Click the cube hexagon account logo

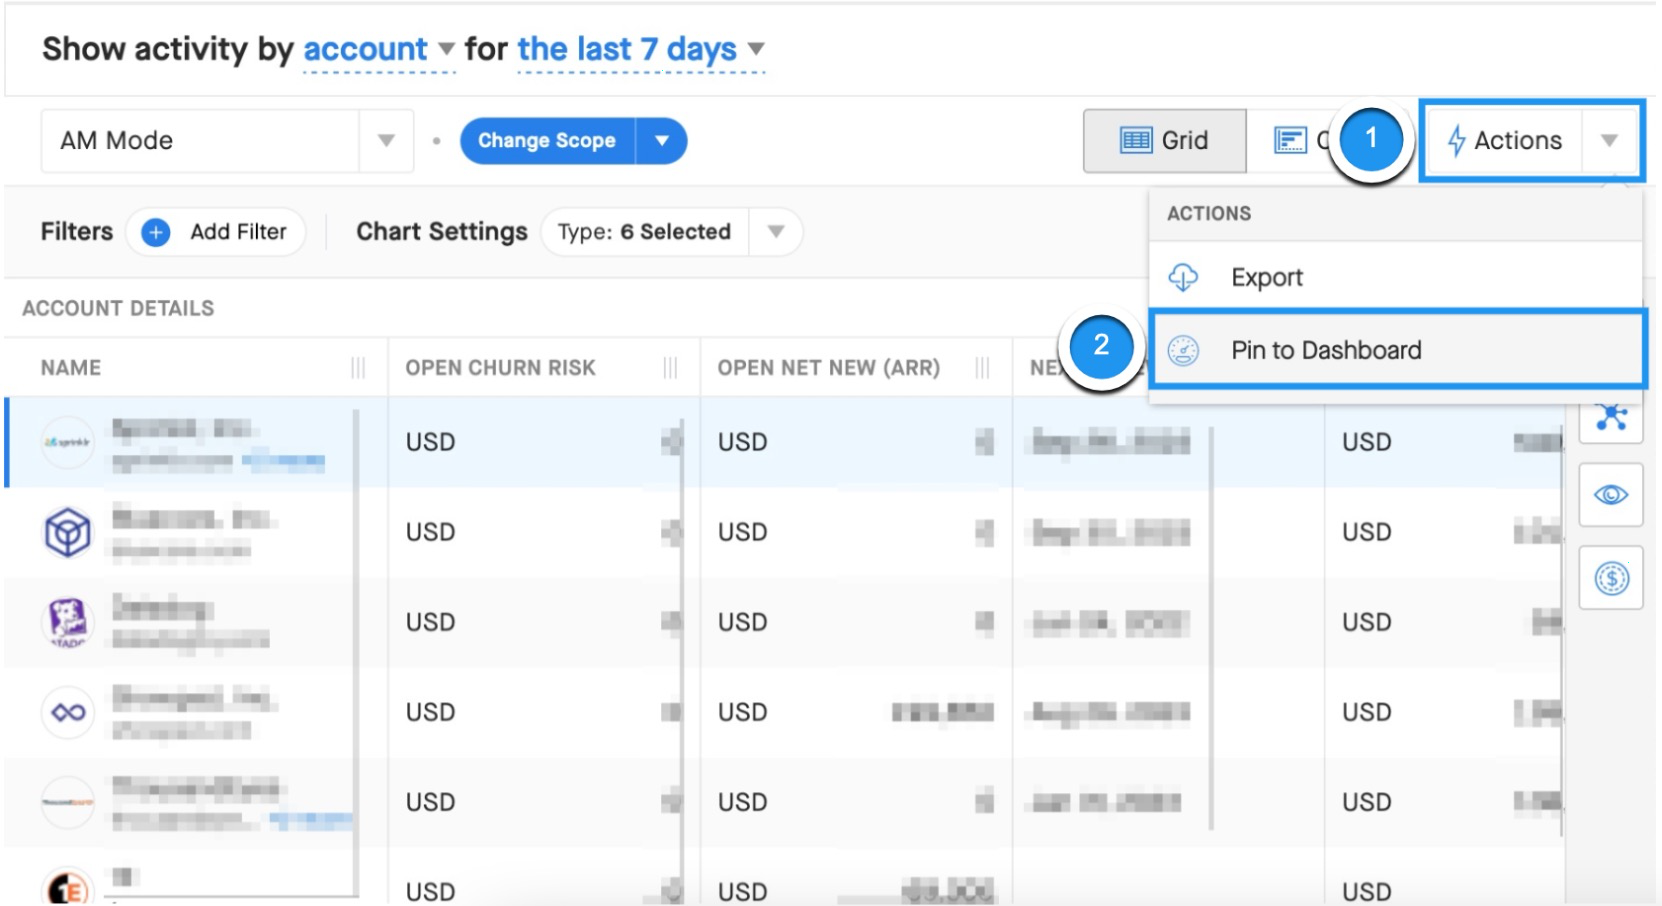pyautogui.click(x=68, y=532)
